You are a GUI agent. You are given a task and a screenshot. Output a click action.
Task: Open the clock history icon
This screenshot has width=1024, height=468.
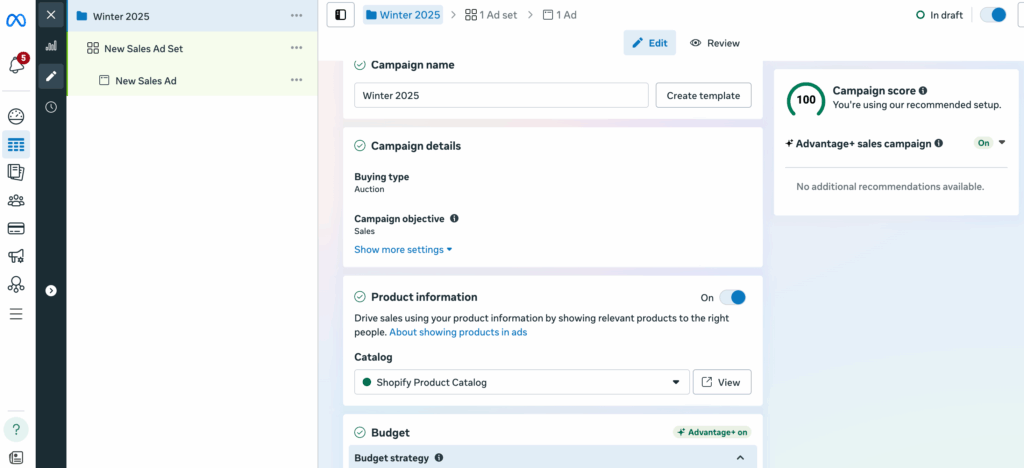pyautogui.click(x=51, y=107)
